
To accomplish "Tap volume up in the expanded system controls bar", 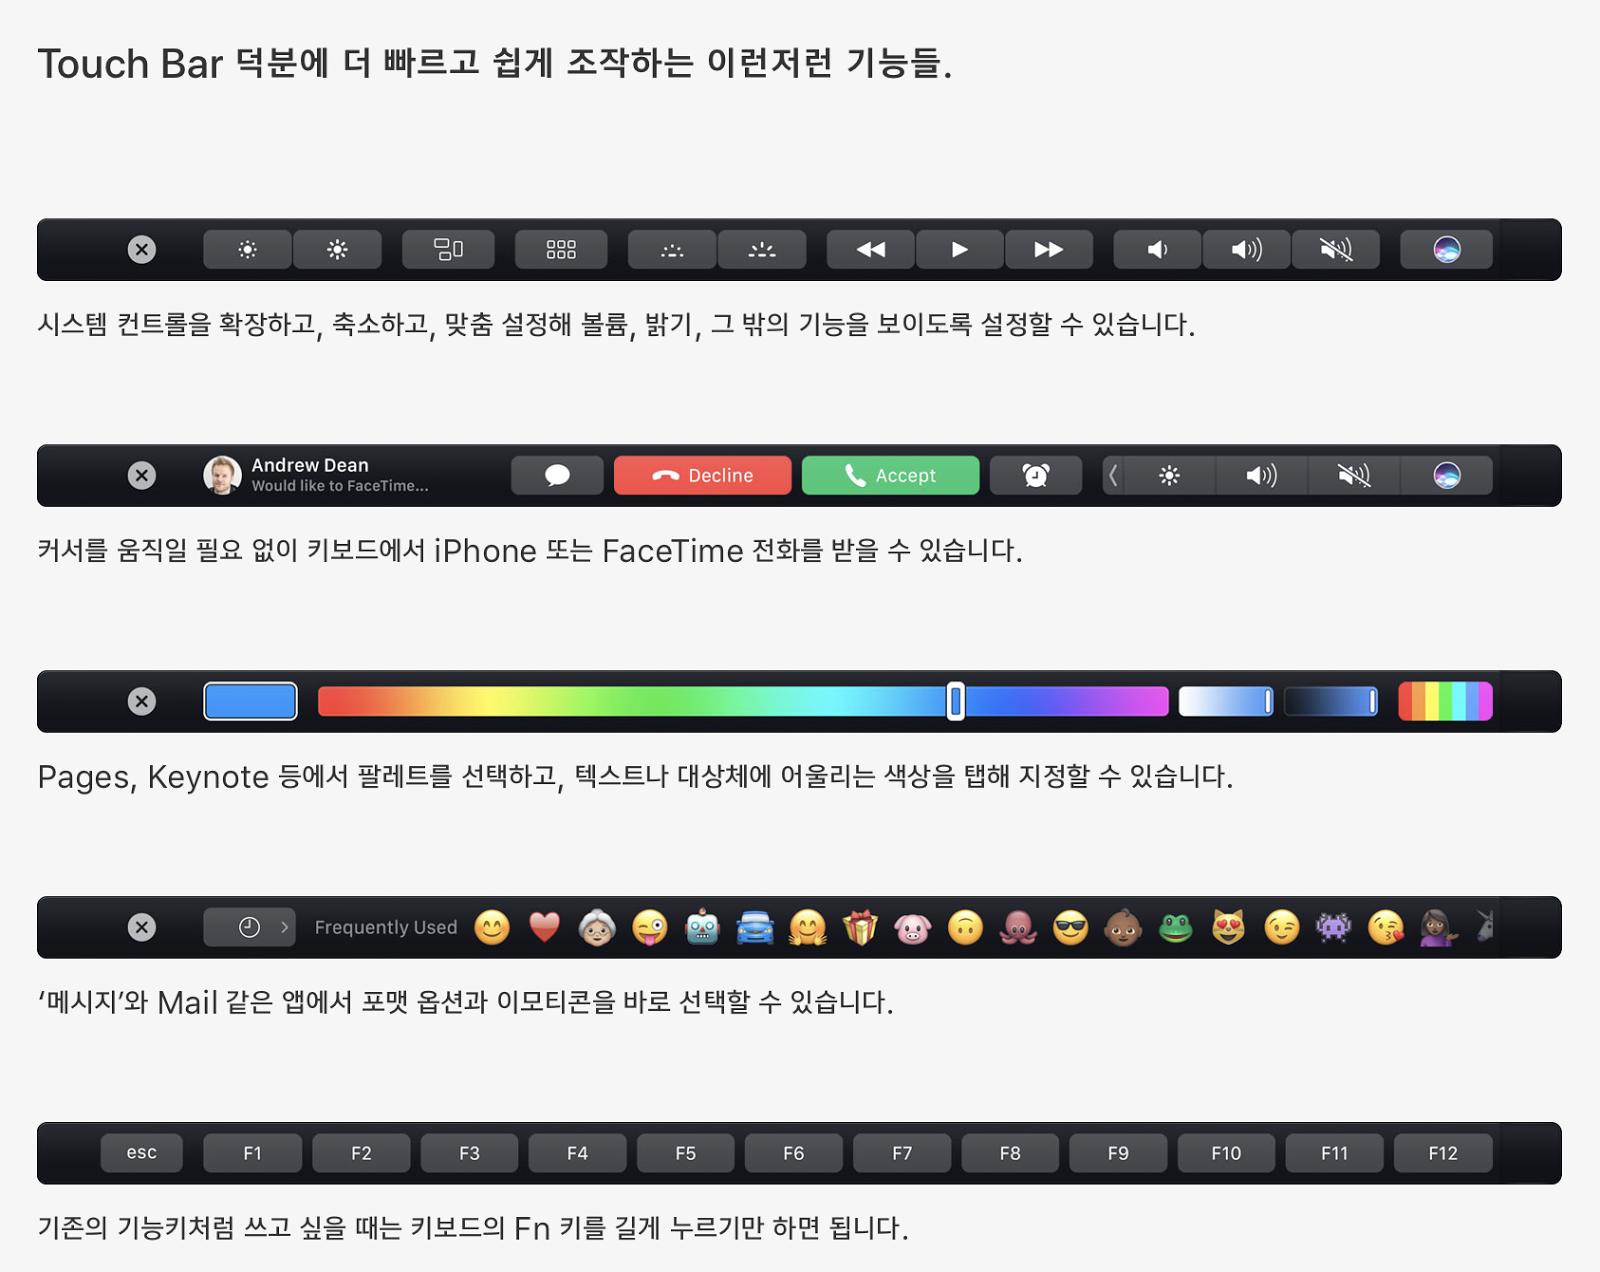I will coord(1246,250).
